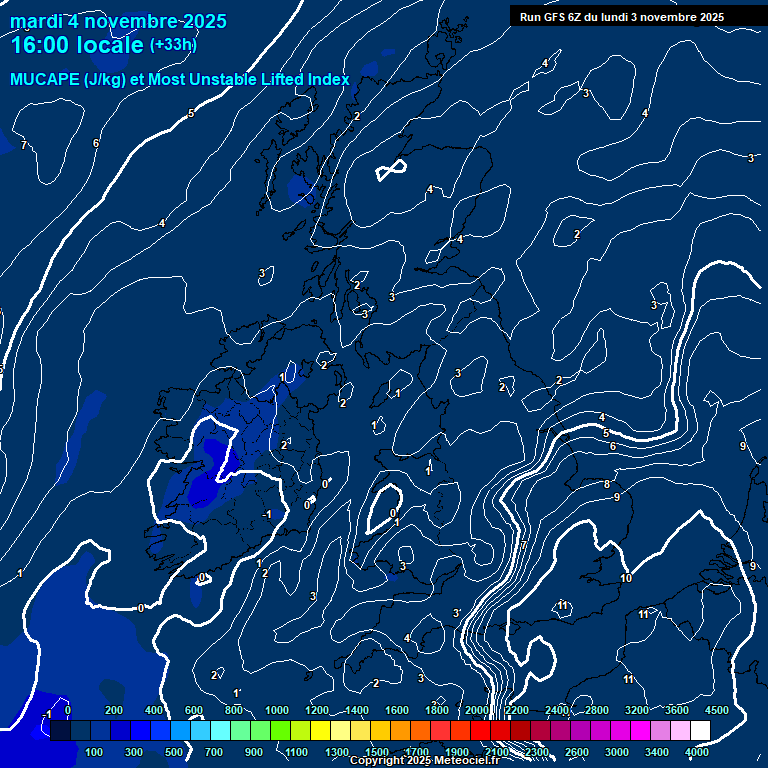The width and height of the screenshot is (768, 768).
Task: Click the (+33h) forecast offset text
Action: pos(173,45)
